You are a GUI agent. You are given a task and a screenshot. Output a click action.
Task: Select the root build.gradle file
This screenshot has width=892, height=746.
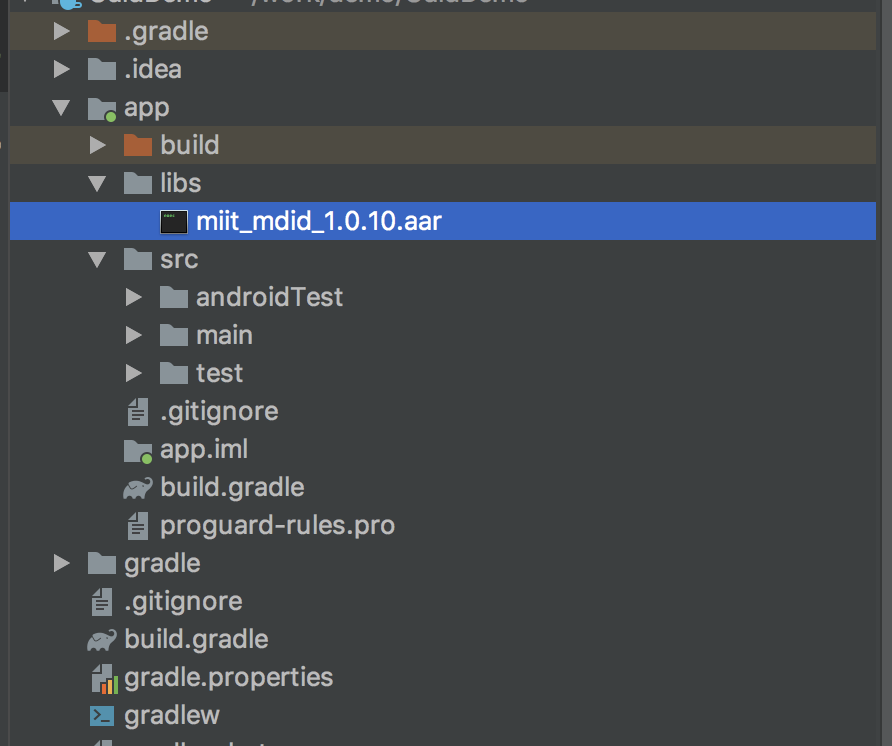pyautogui.click(x=196, y=639)
